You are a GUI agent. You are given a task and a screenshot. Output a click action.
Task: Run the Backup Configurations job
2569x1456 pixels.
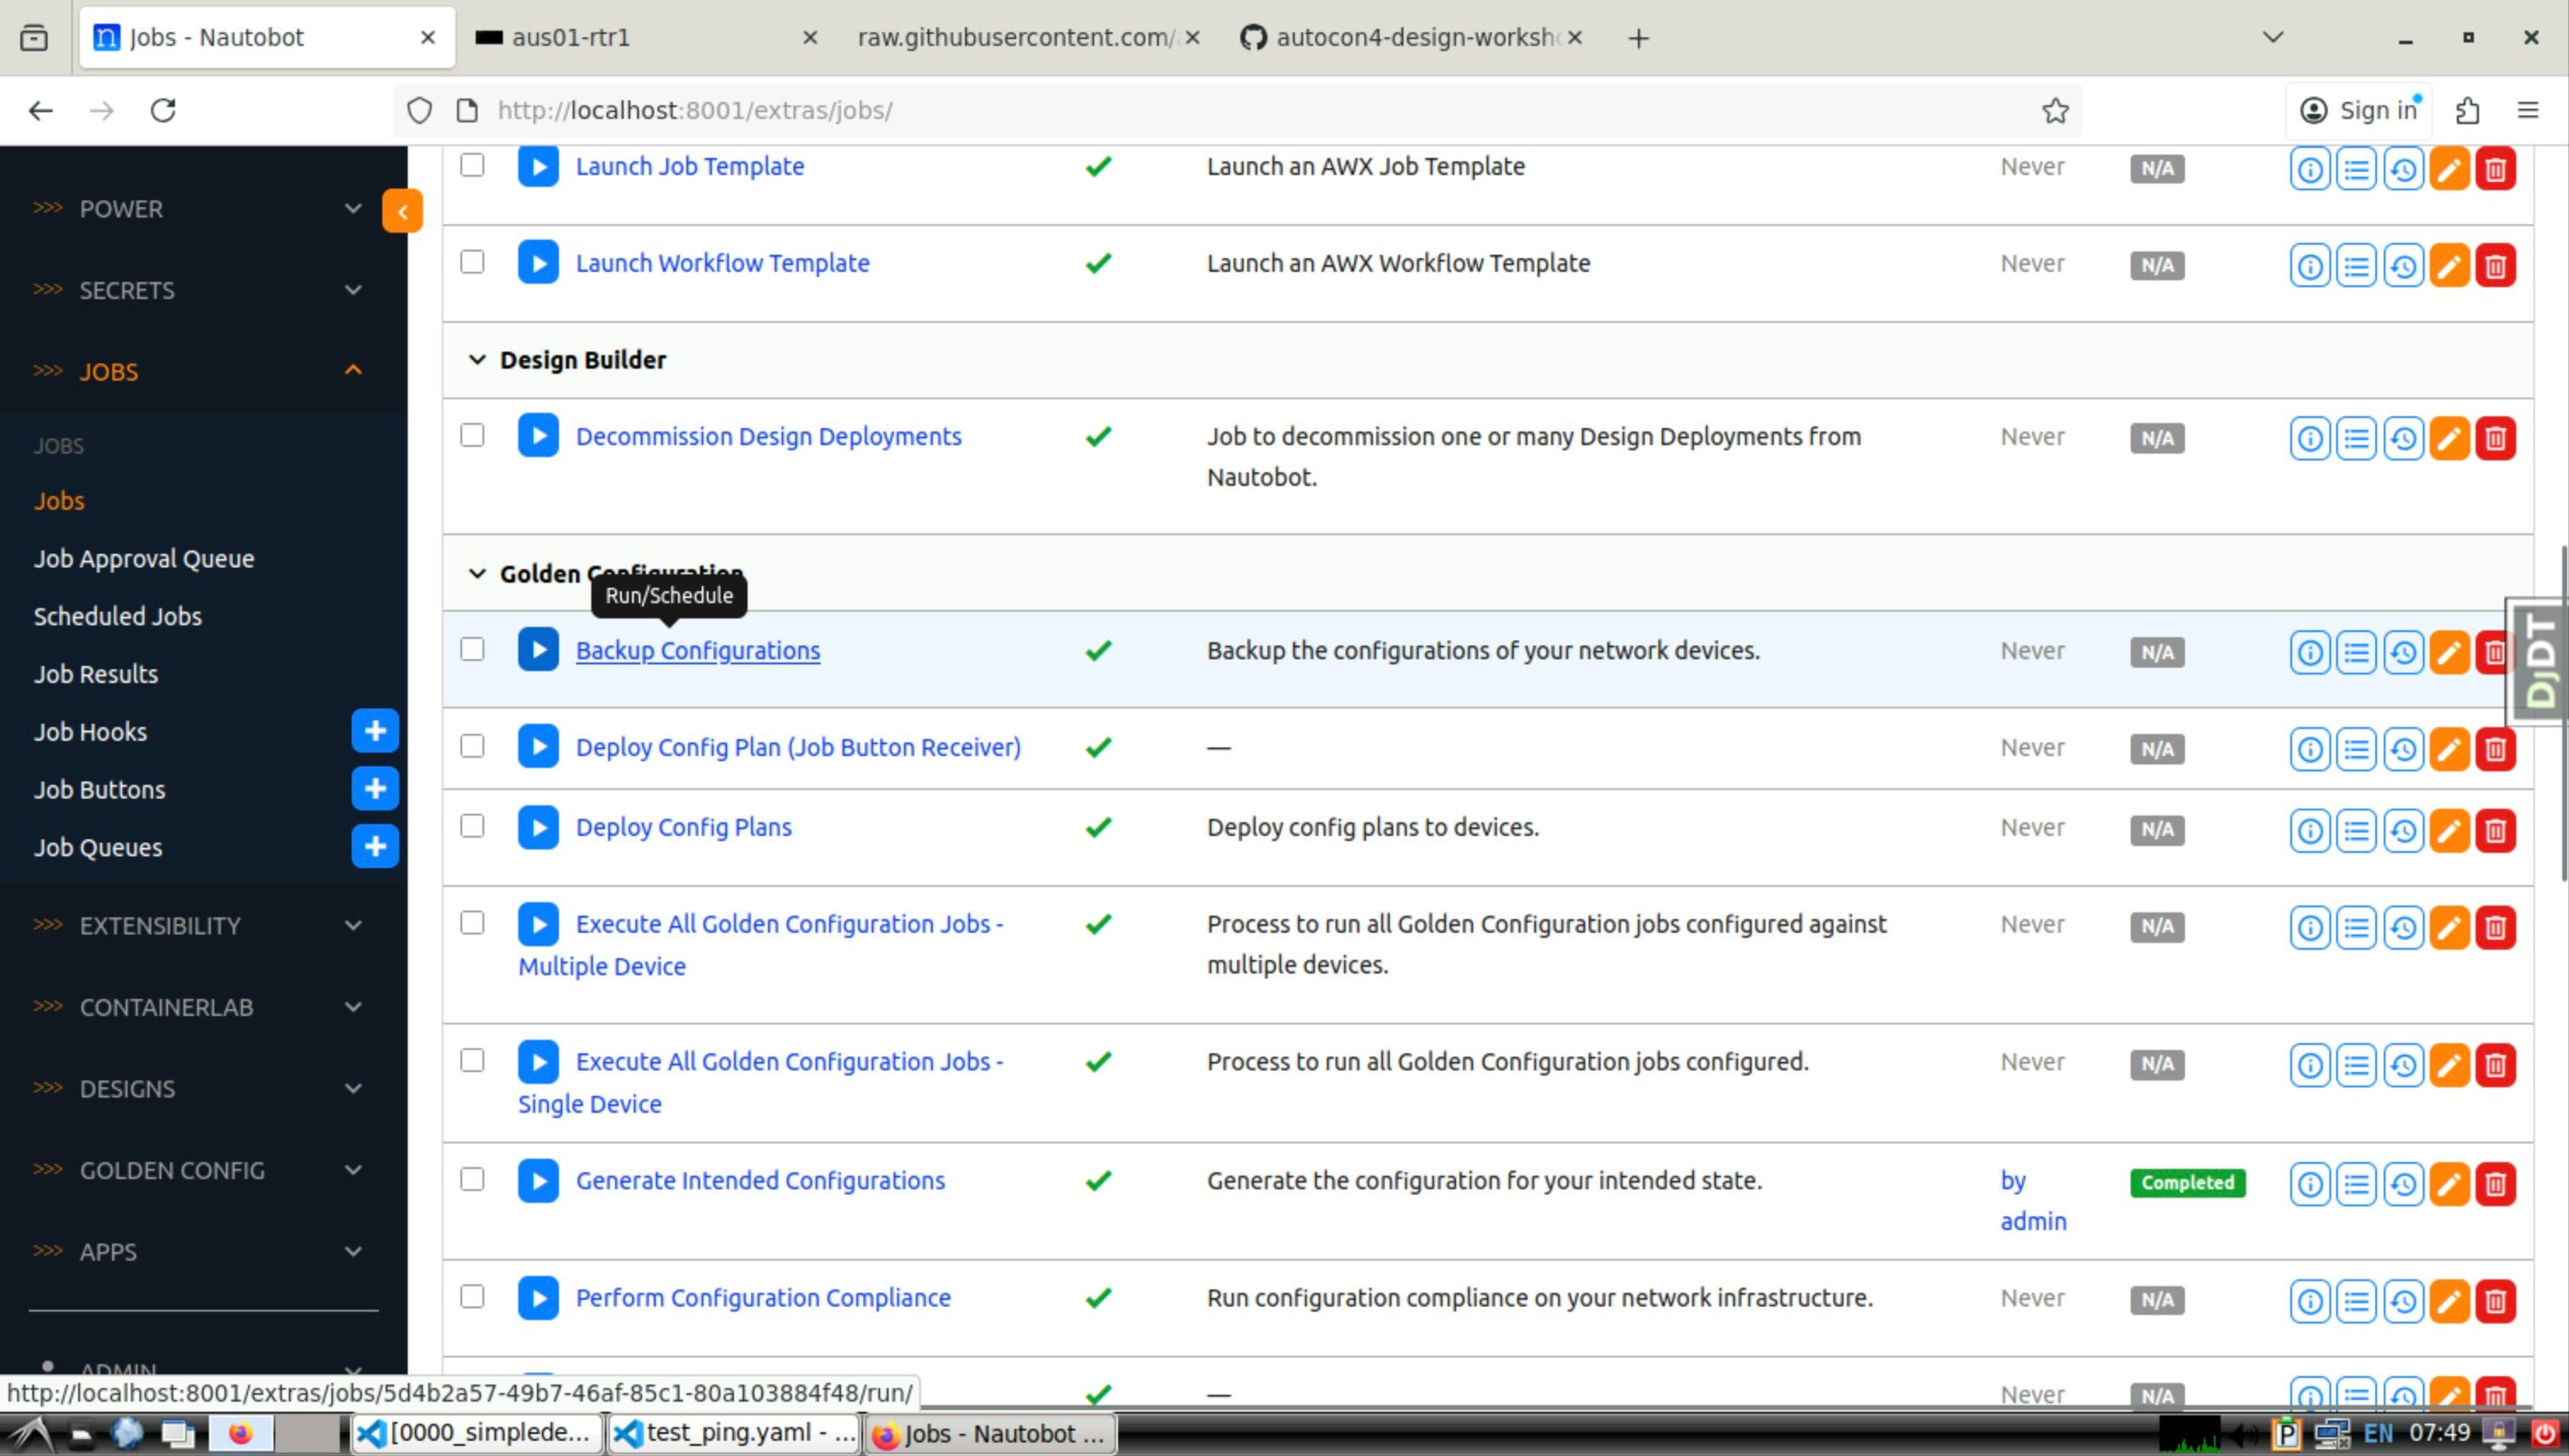tap(538, 650)
